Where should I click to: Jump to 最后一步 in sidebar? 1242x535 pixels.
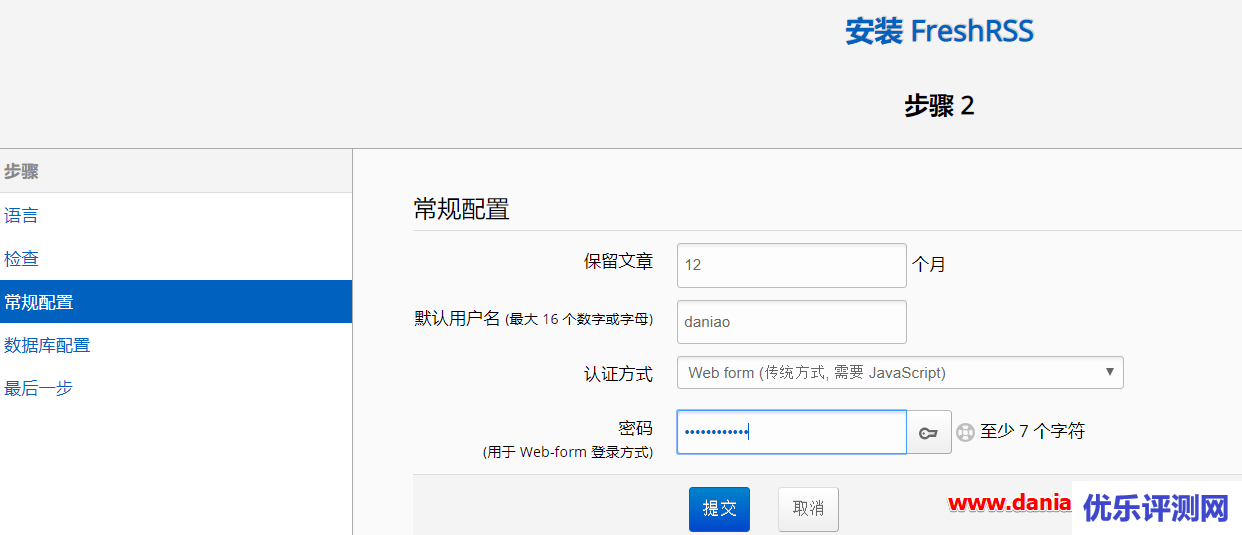pyautogui.click(x=38, y=388)
